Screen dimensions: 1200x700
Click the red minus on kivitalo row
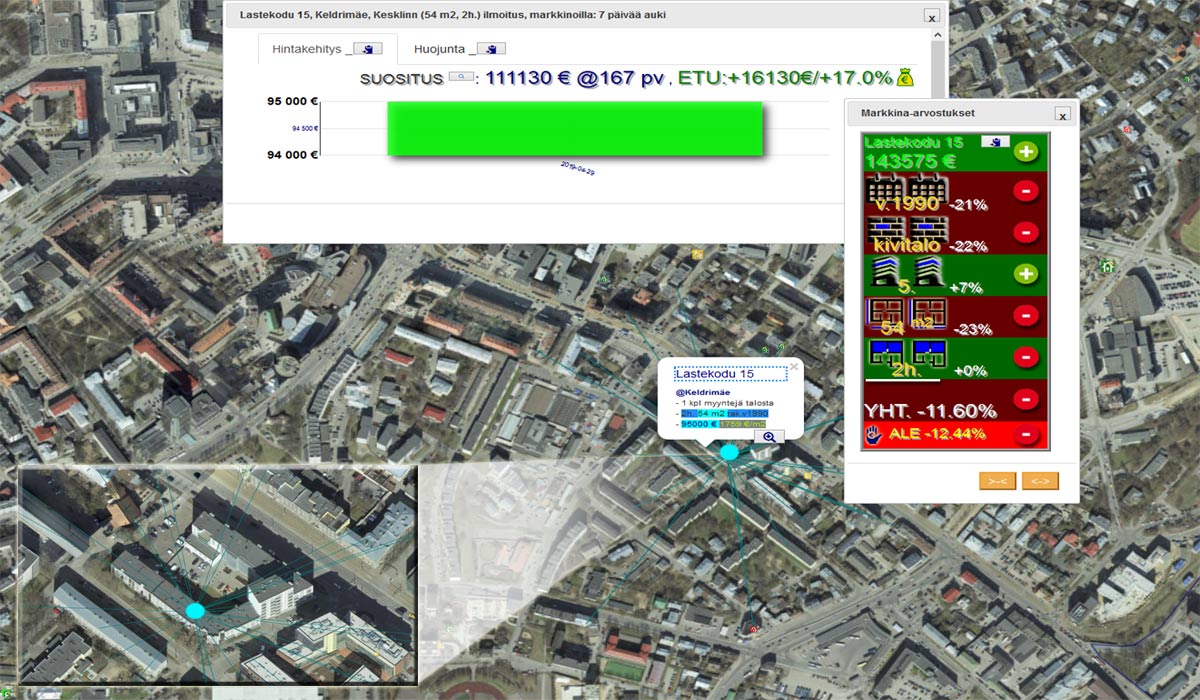[x=1026, y=232]
